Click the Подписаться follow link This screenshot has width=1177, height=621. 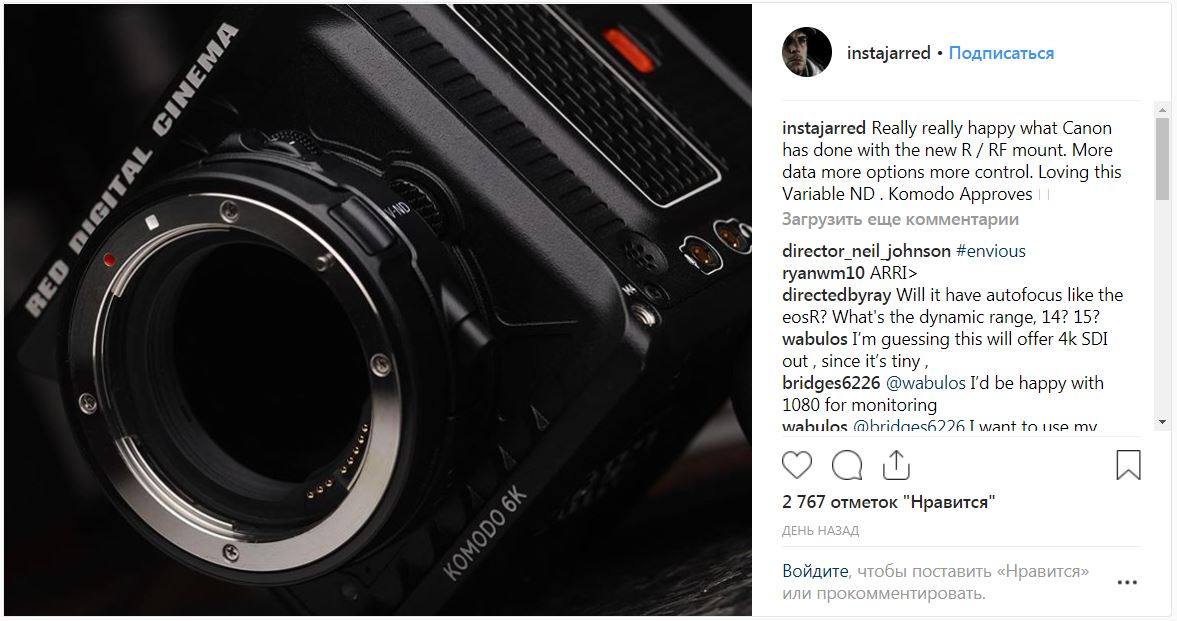(1001, 53)
